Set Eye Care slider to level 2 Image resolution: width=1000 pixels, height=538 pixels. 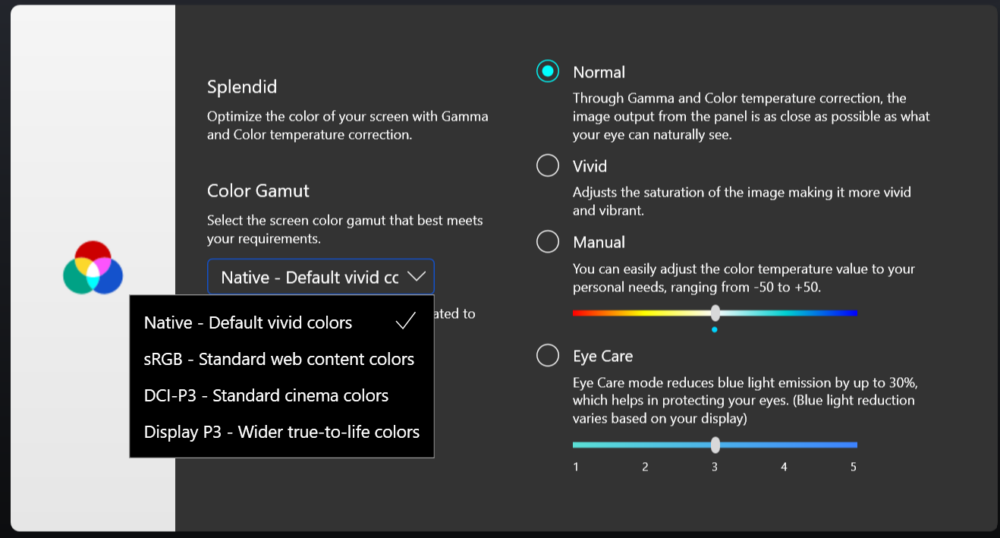(x=645, y=445)
